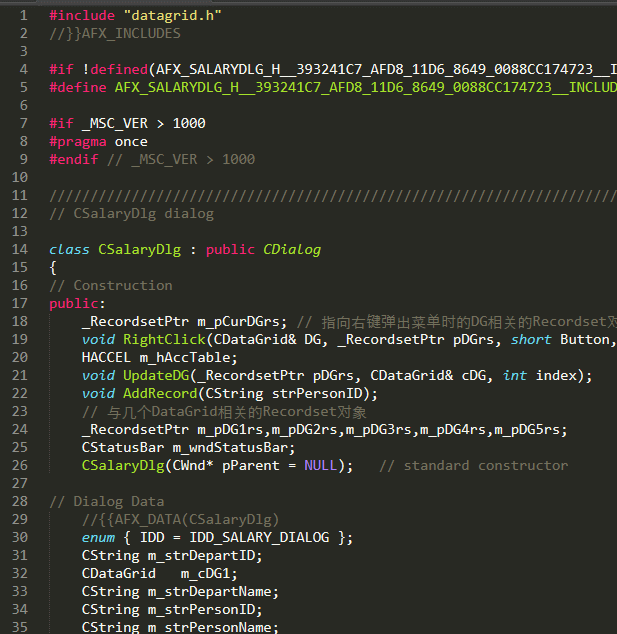This screenshot has height=634, width=617.
Task: Click the RightClick function name
Action: (x=164, y=340)
